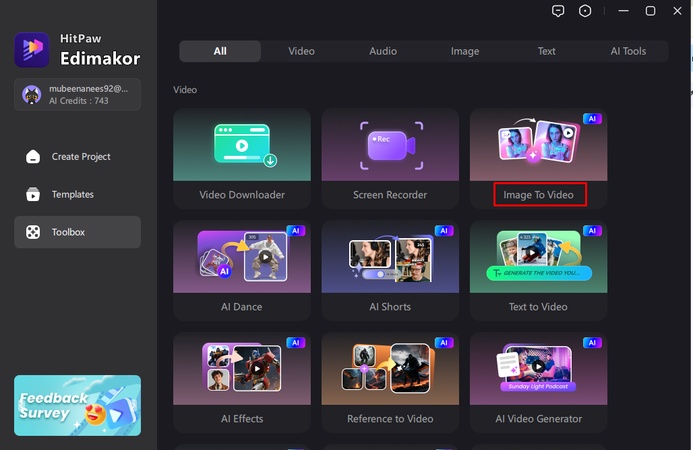Screen dimensions: 693x450
Task: Switch to the Text tab
Action: (x=547, y=51)
